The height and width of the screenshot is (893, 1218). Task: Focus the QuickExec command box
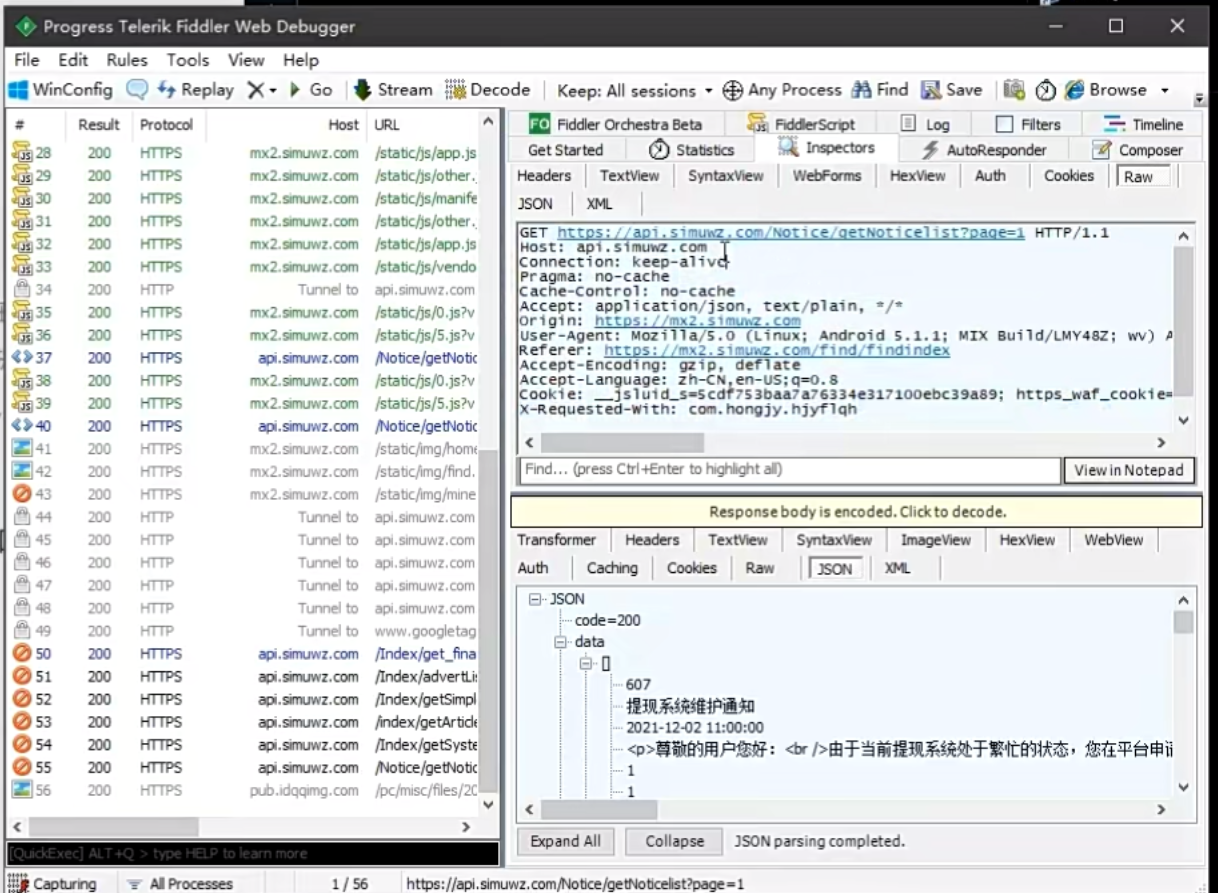pyautogui.click(x=253, y=853)
